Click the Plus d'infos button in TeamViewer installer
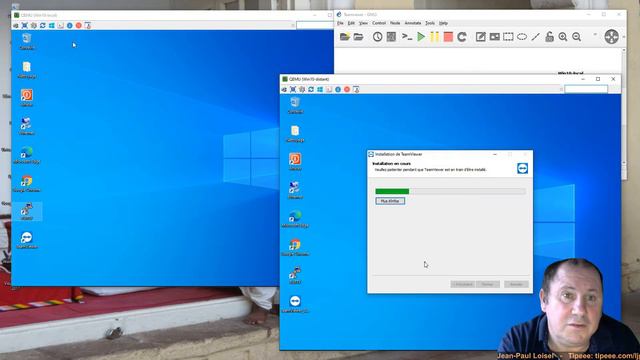Viewport: 640px width, 360px height. click(x=390, y=201)
